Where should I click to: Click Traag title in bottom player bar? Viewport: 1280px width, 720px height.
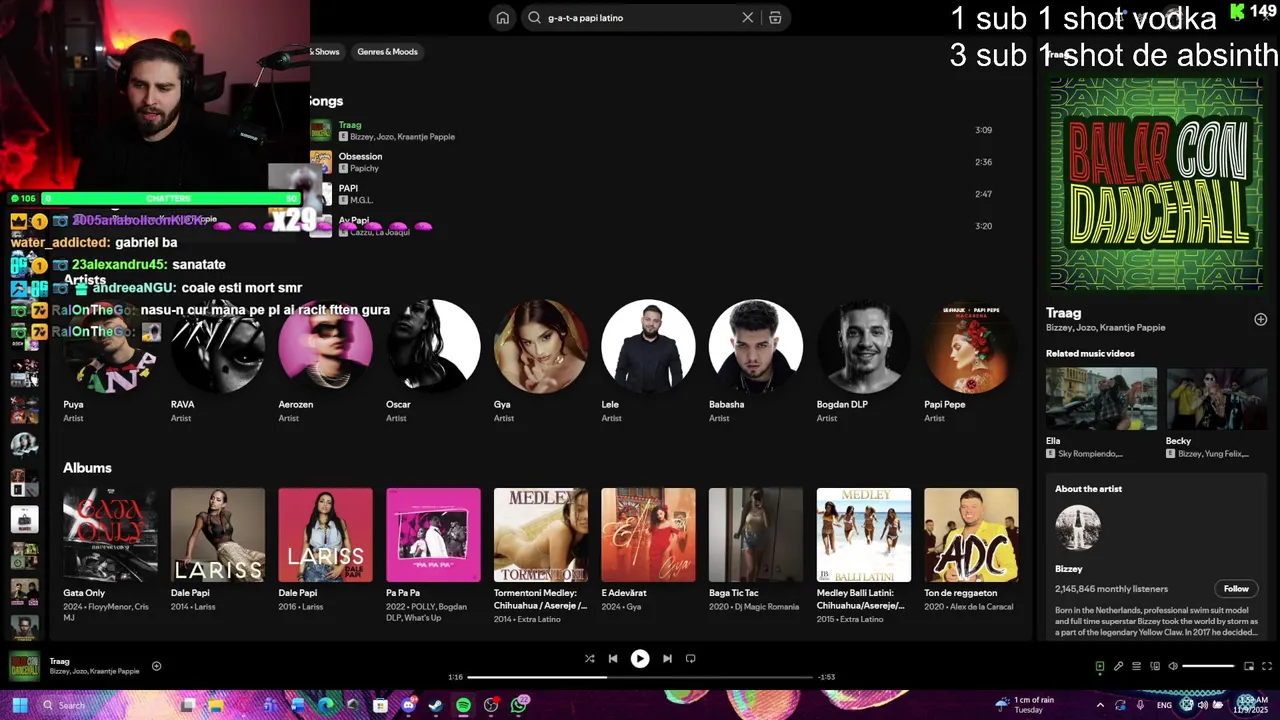point(60,661)
